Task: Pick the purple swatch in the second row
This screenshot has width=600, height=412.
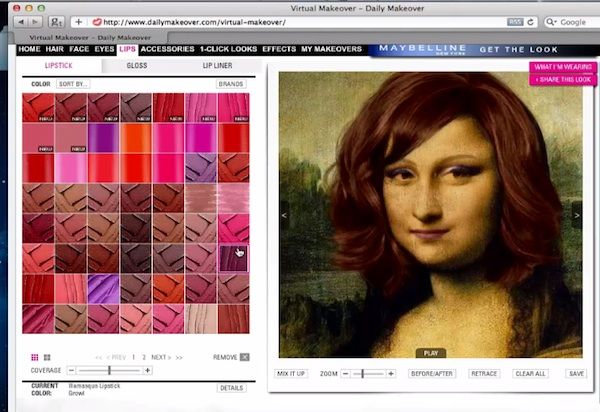Action: pos(103,138)
